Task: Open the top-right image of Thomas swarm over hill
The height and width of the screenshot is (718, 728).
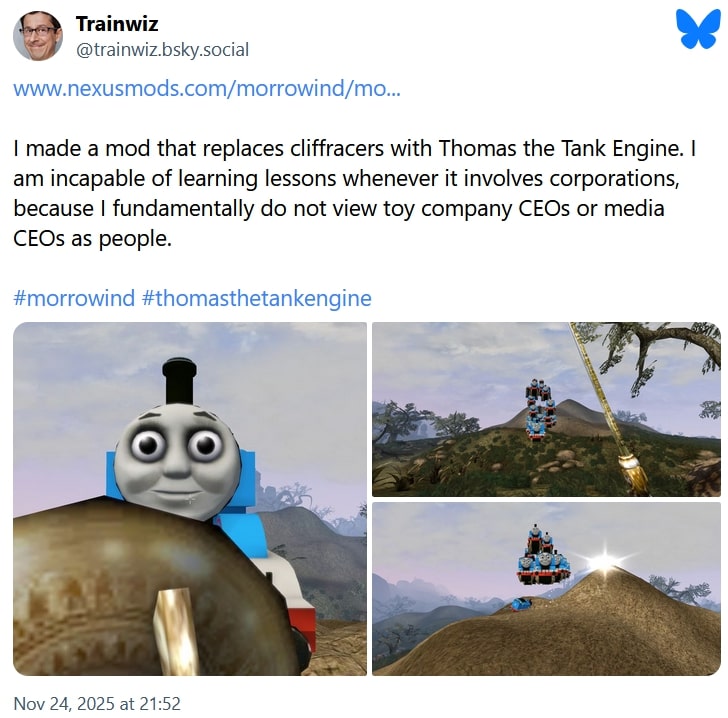Action: [546, 409]
